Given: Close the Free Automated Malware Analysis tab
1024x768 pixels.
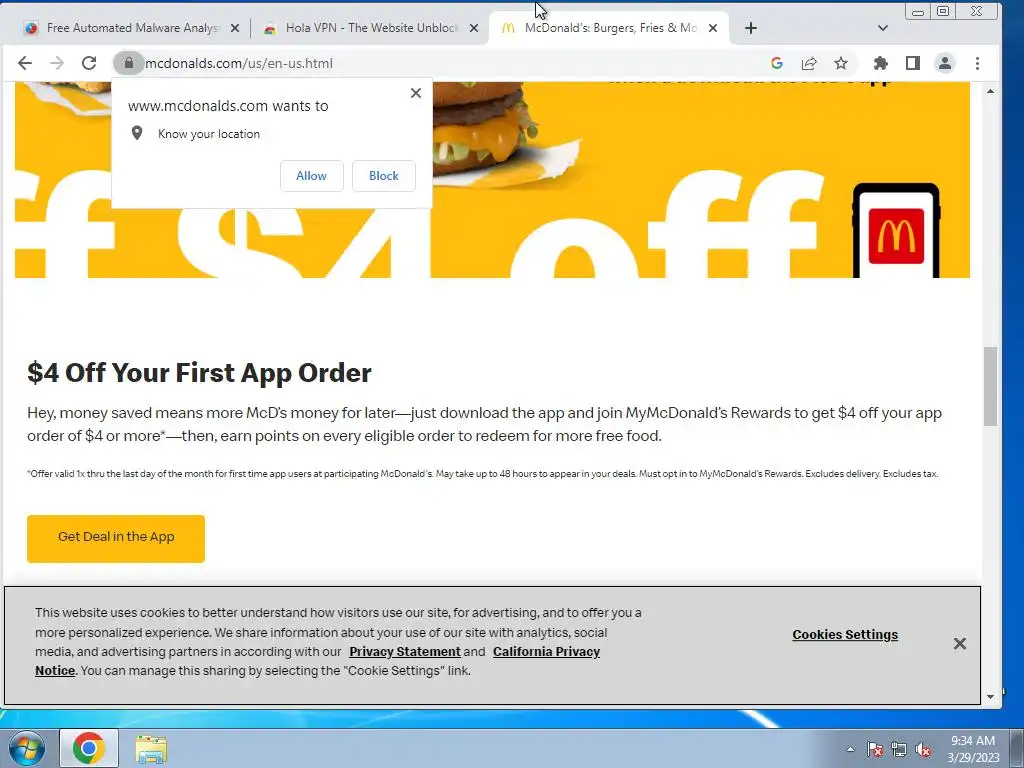Looking at the screenshot, I should [235, 28].
